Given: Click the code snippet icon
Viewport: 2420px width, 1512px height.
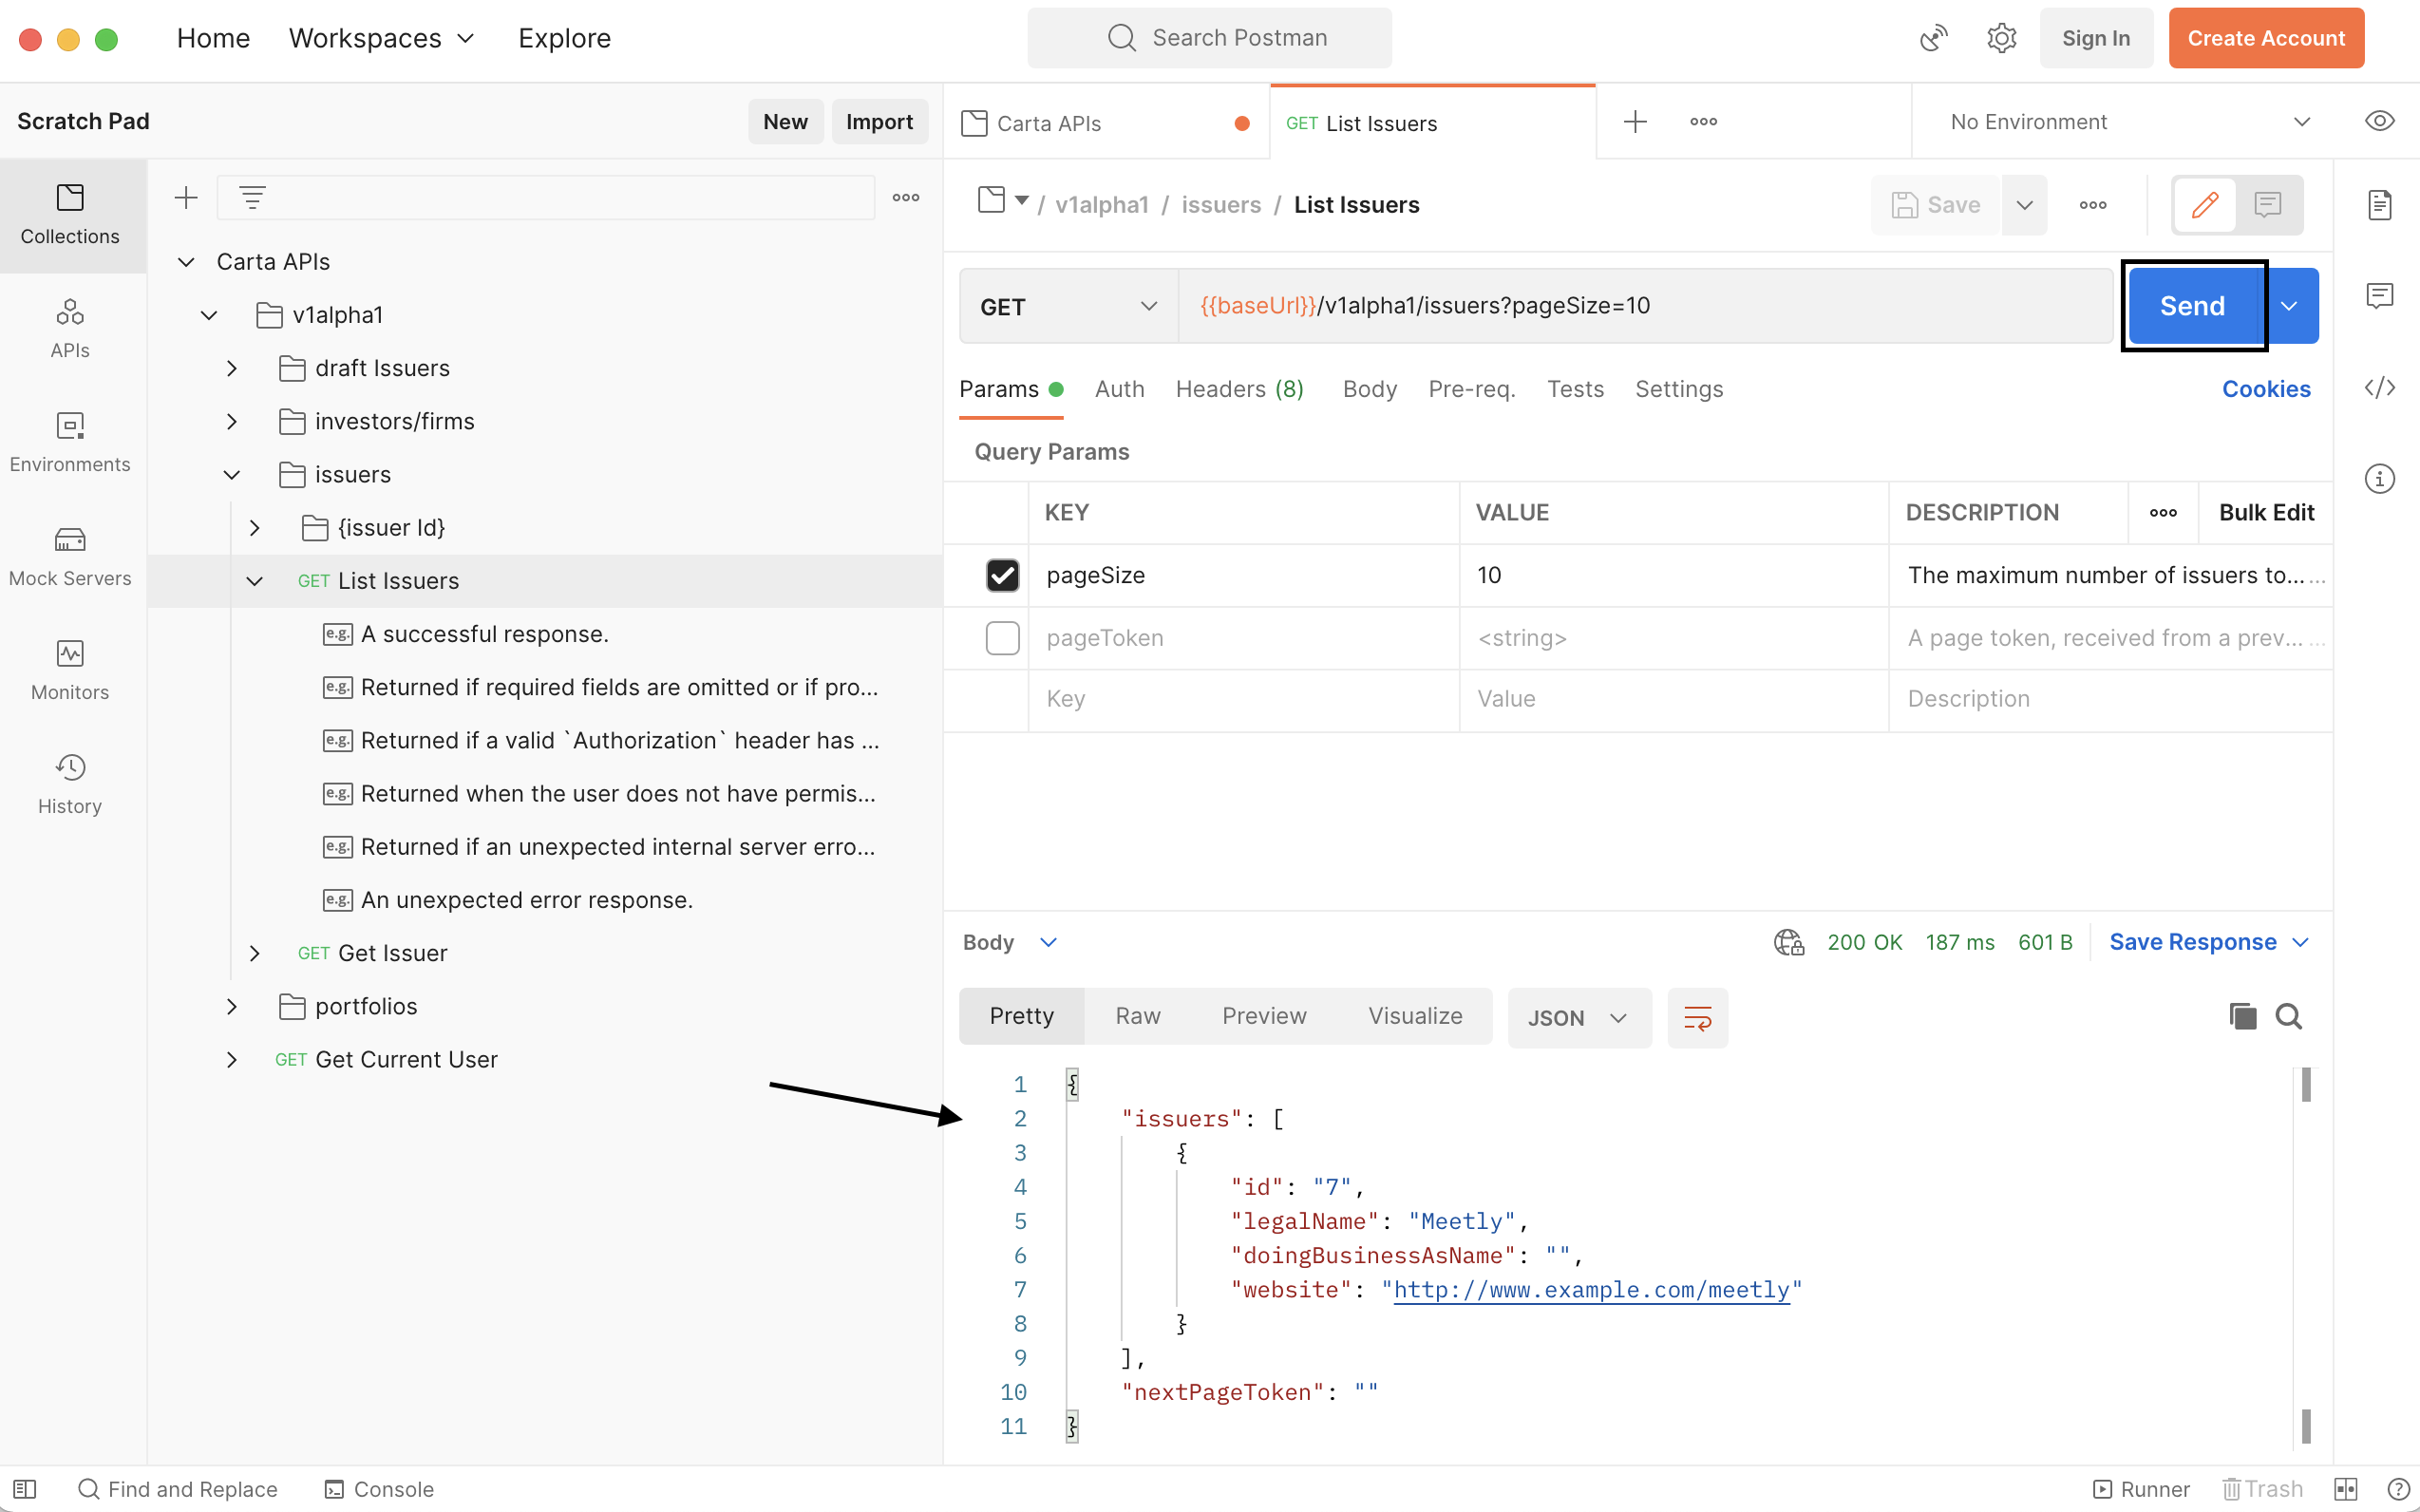Looking at the screenshot, I should click(2379, 388).
